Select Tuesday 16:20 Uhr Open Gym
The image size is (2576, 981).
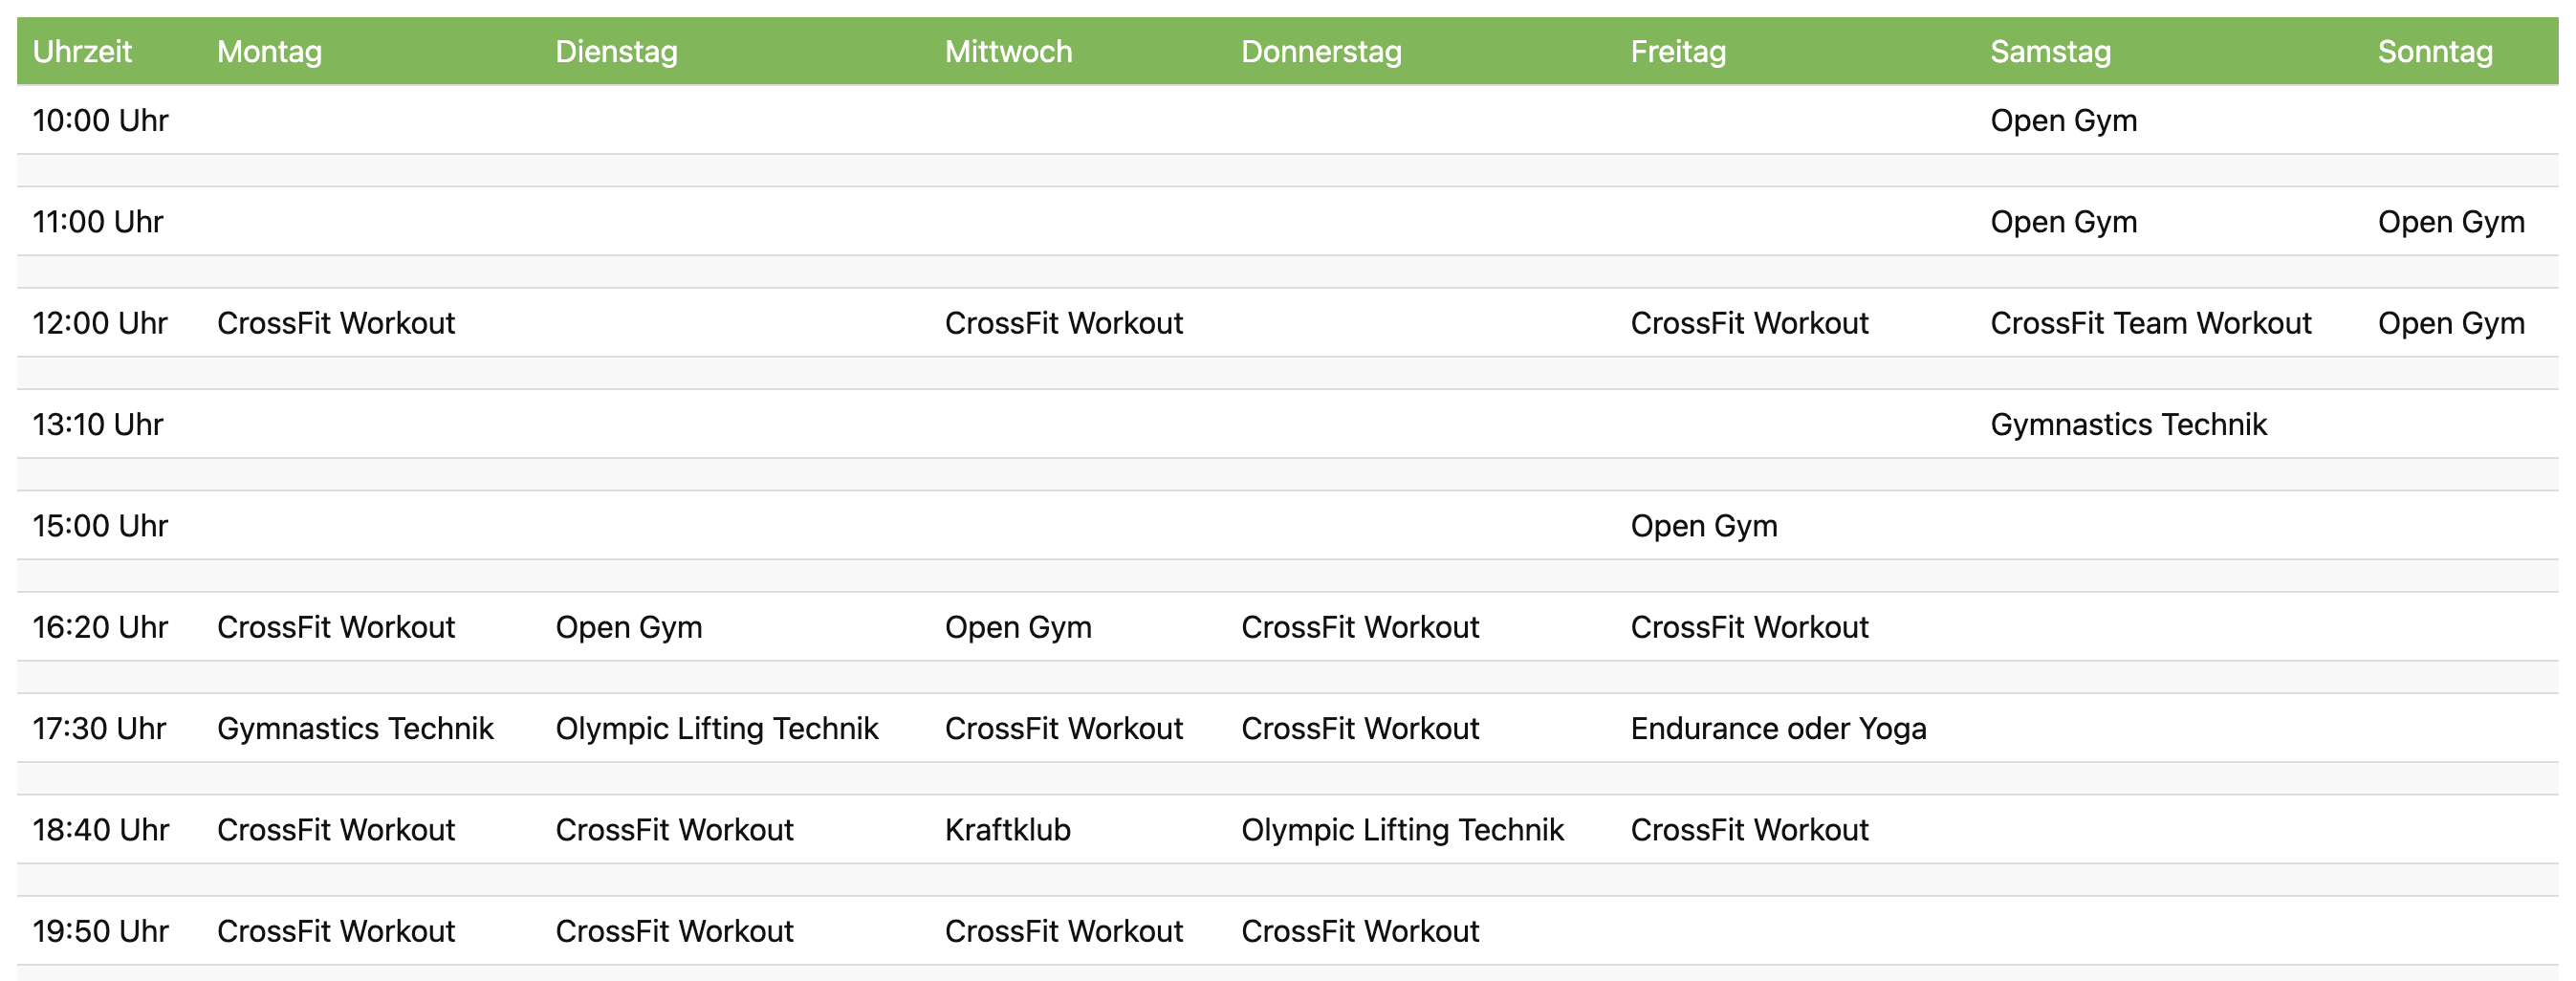(x=628, y=627)
